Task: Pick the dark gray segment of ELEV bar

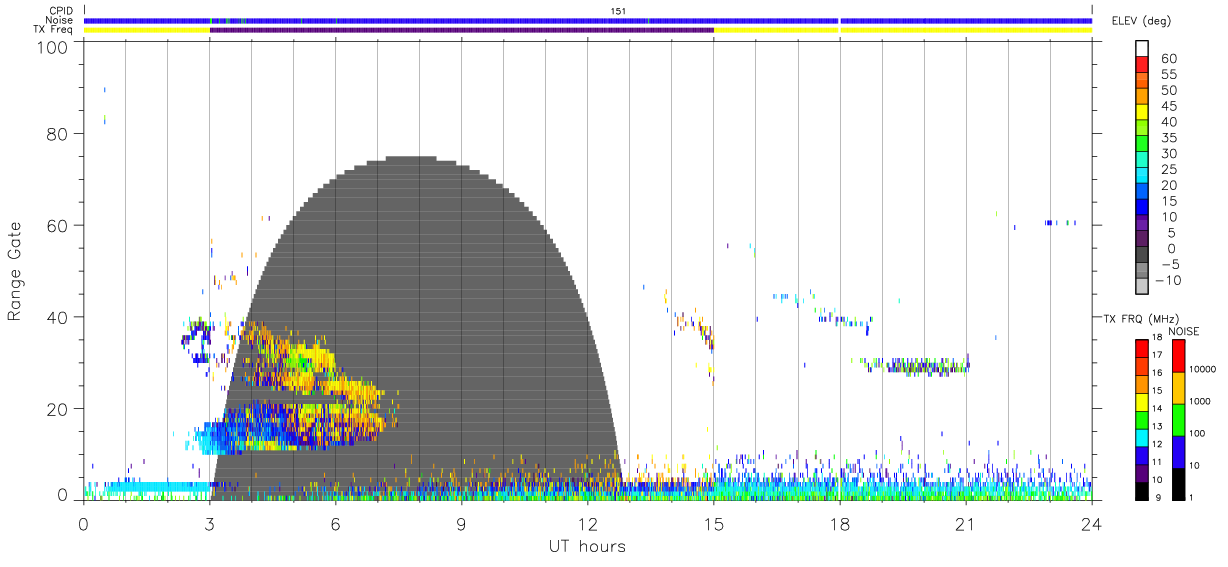Action: pos(1143,254)
